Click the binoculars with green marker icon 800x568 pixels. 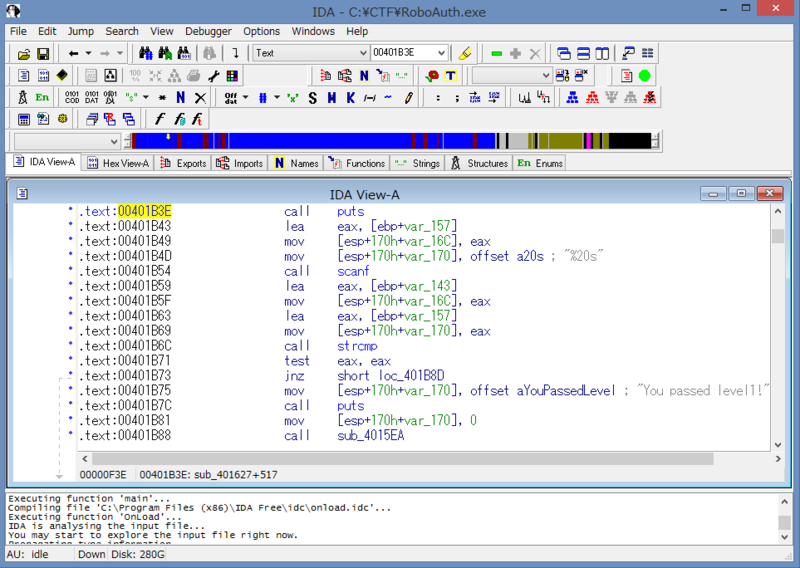(x=165, y=53)
